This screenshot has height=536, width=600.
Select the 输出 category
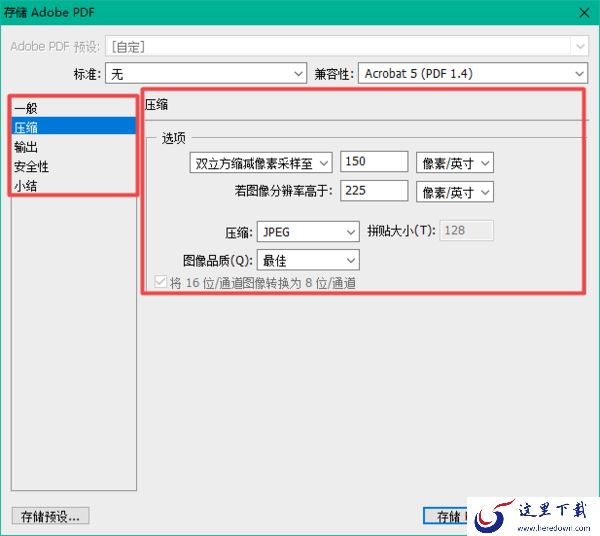point(73,147)
